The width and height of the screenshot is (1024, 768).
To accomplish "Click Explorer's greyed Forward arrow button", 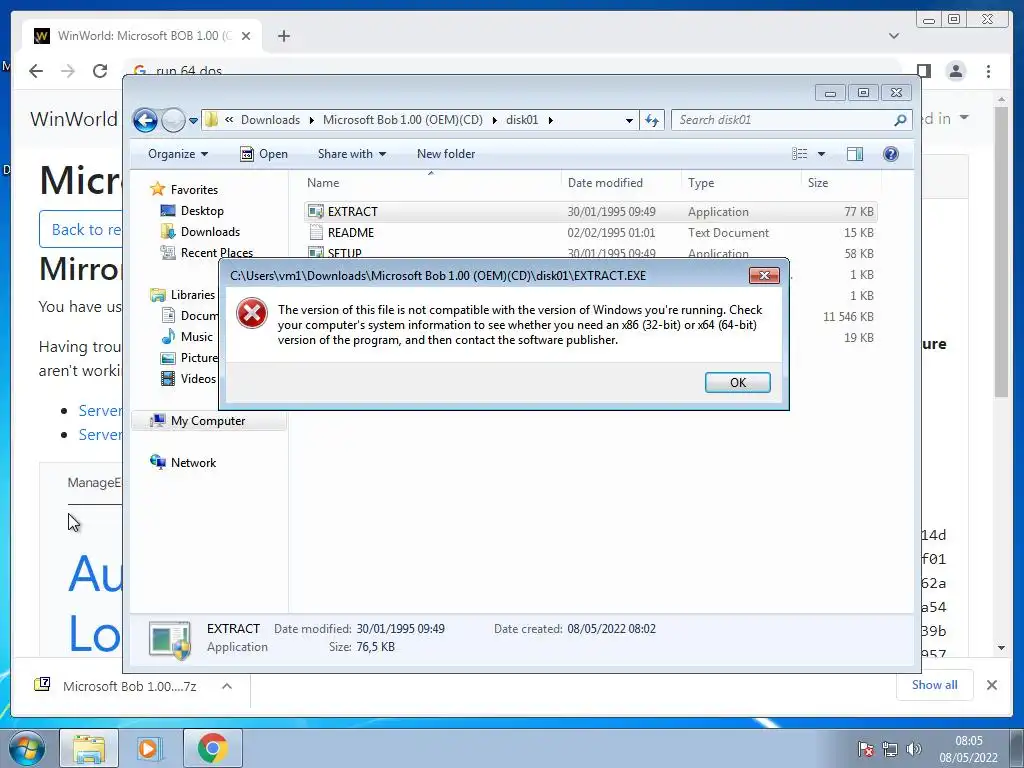I will [173, 120].
